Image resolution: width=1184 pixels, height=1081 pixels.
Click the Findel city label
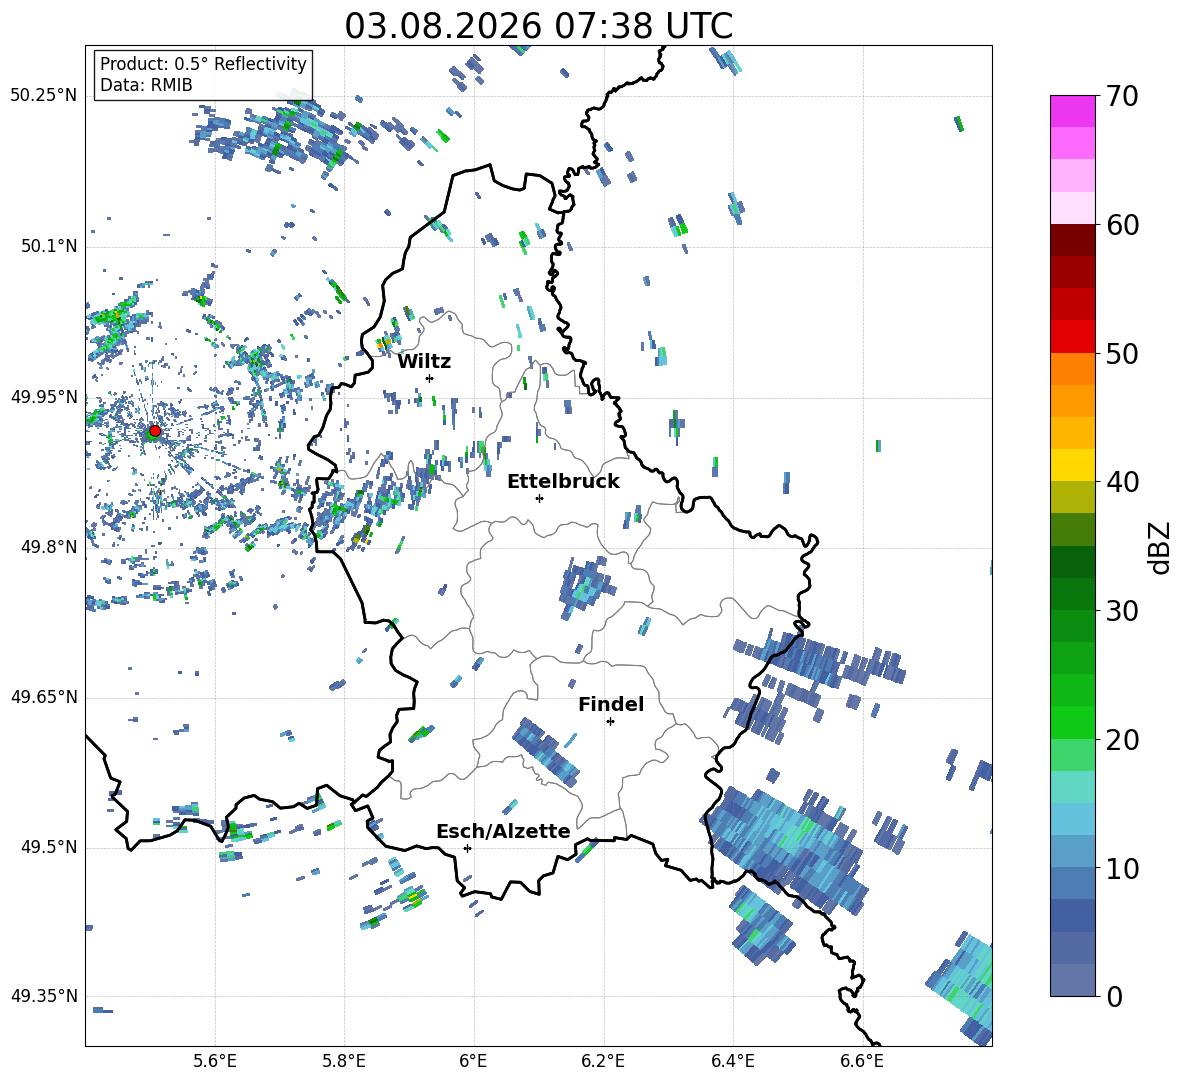[611, 704]
